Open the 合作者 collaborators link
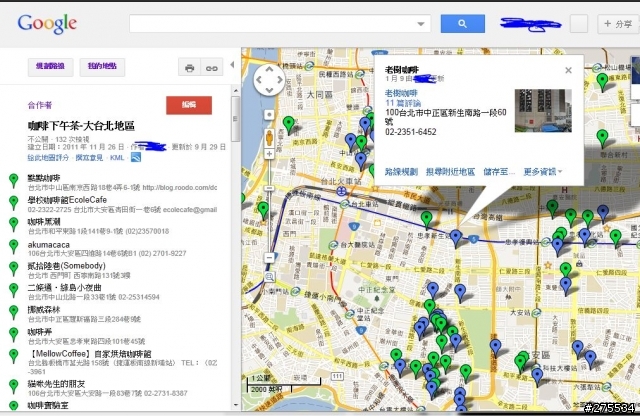Screen dimensions: 640x416 click(40, 105)
